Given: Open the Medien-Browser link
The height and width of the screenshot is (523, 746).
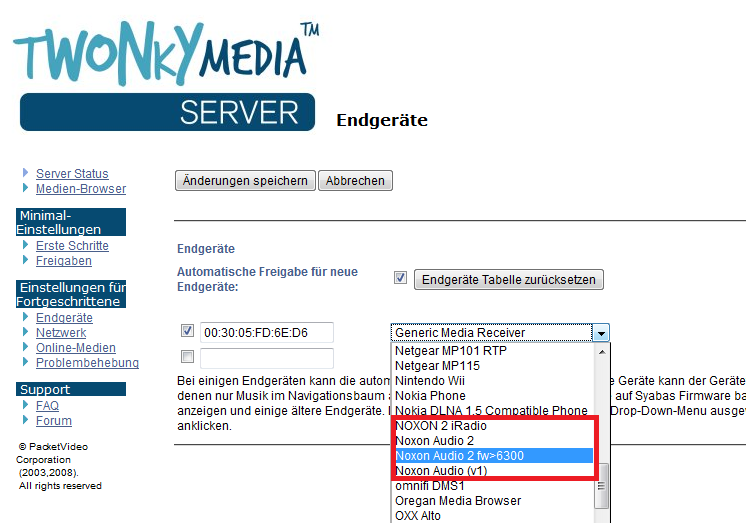Looking at the screenshot, I should (81, 189).
